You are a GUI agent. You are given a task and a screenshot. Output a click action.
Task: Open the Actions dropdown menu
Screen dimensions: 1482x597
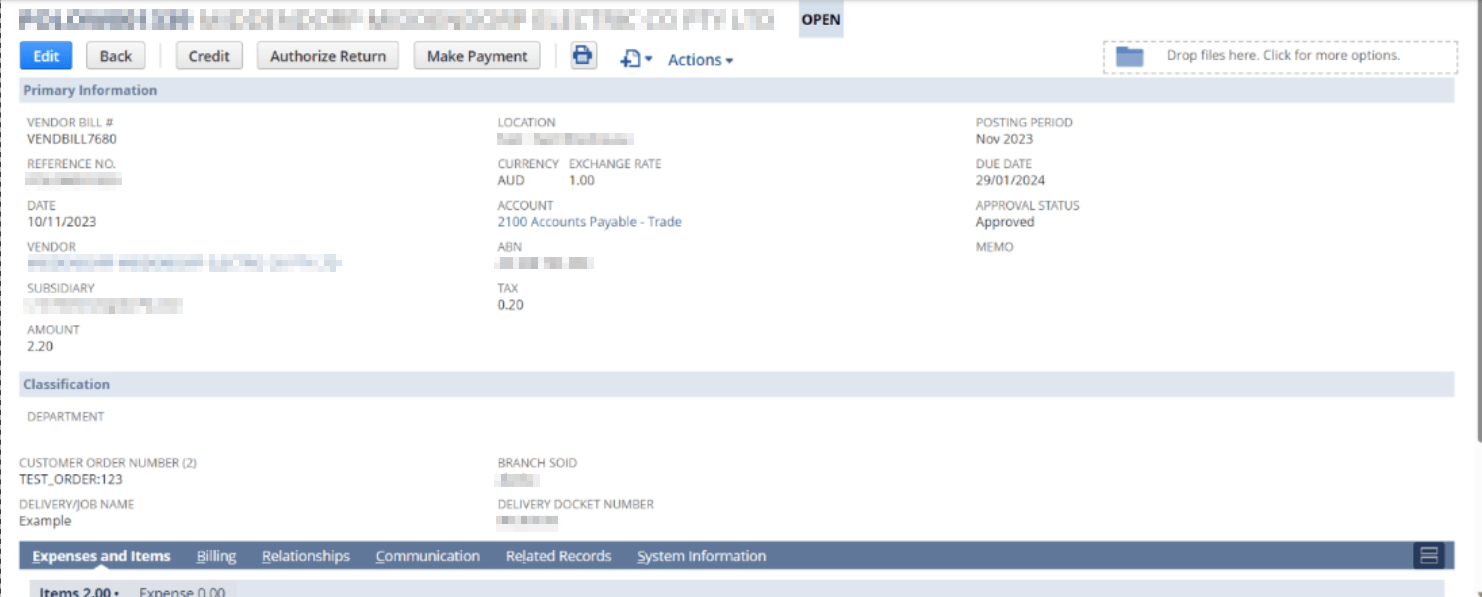700,59
